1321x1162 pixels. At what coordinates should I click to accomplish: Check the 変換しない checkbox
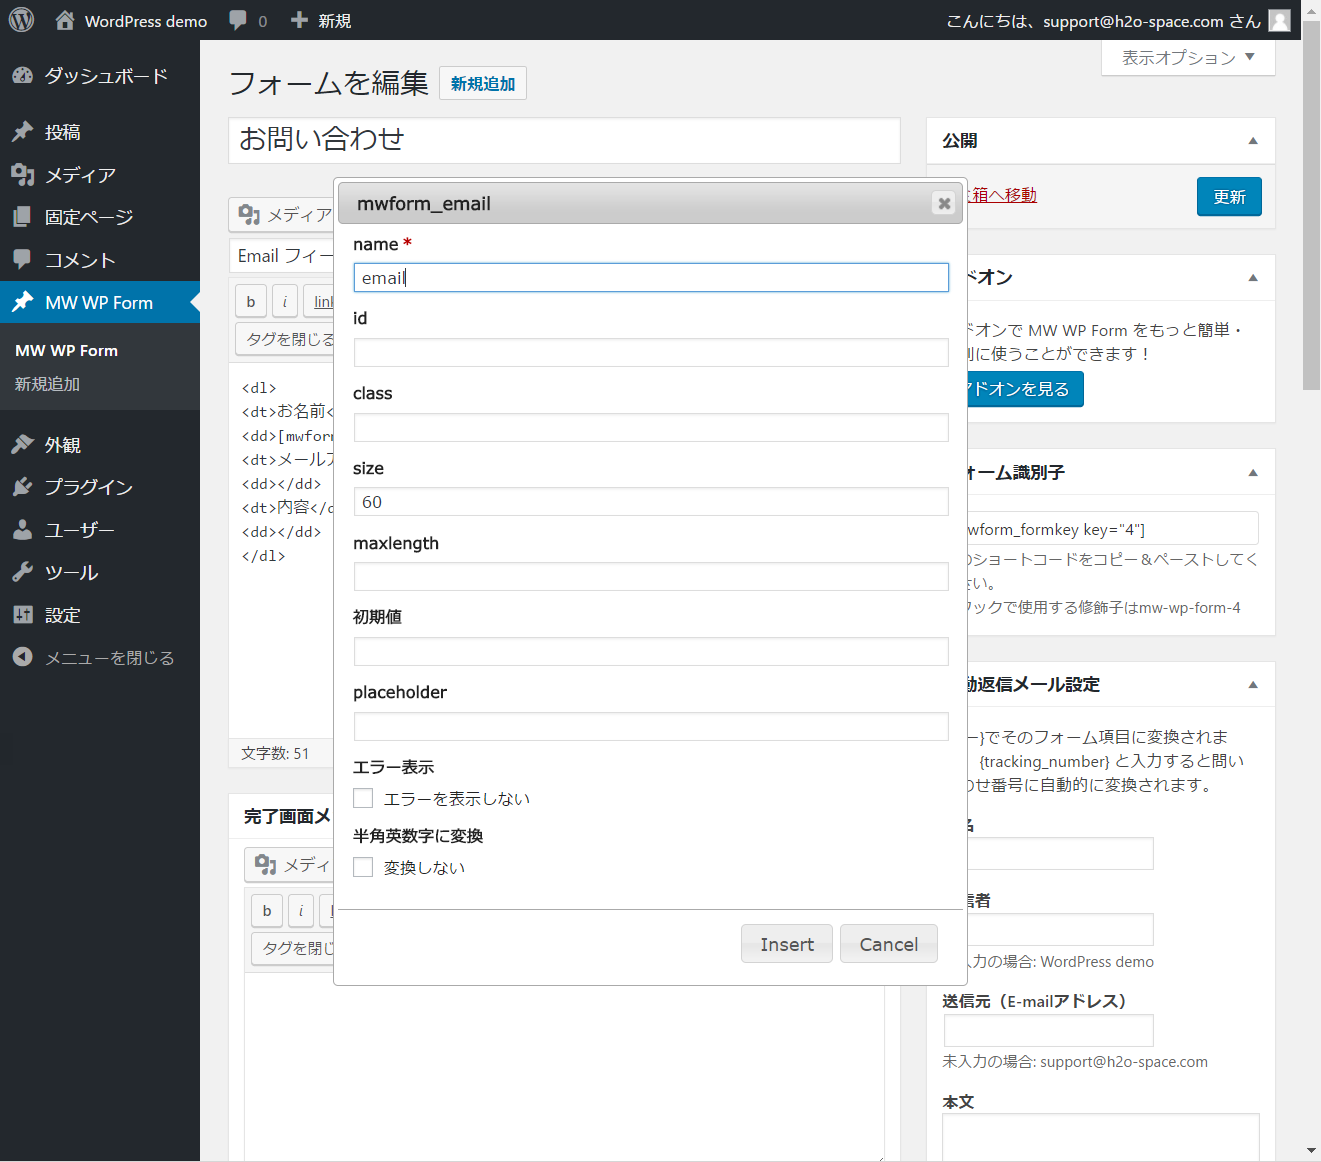click(x=363, y=867)
